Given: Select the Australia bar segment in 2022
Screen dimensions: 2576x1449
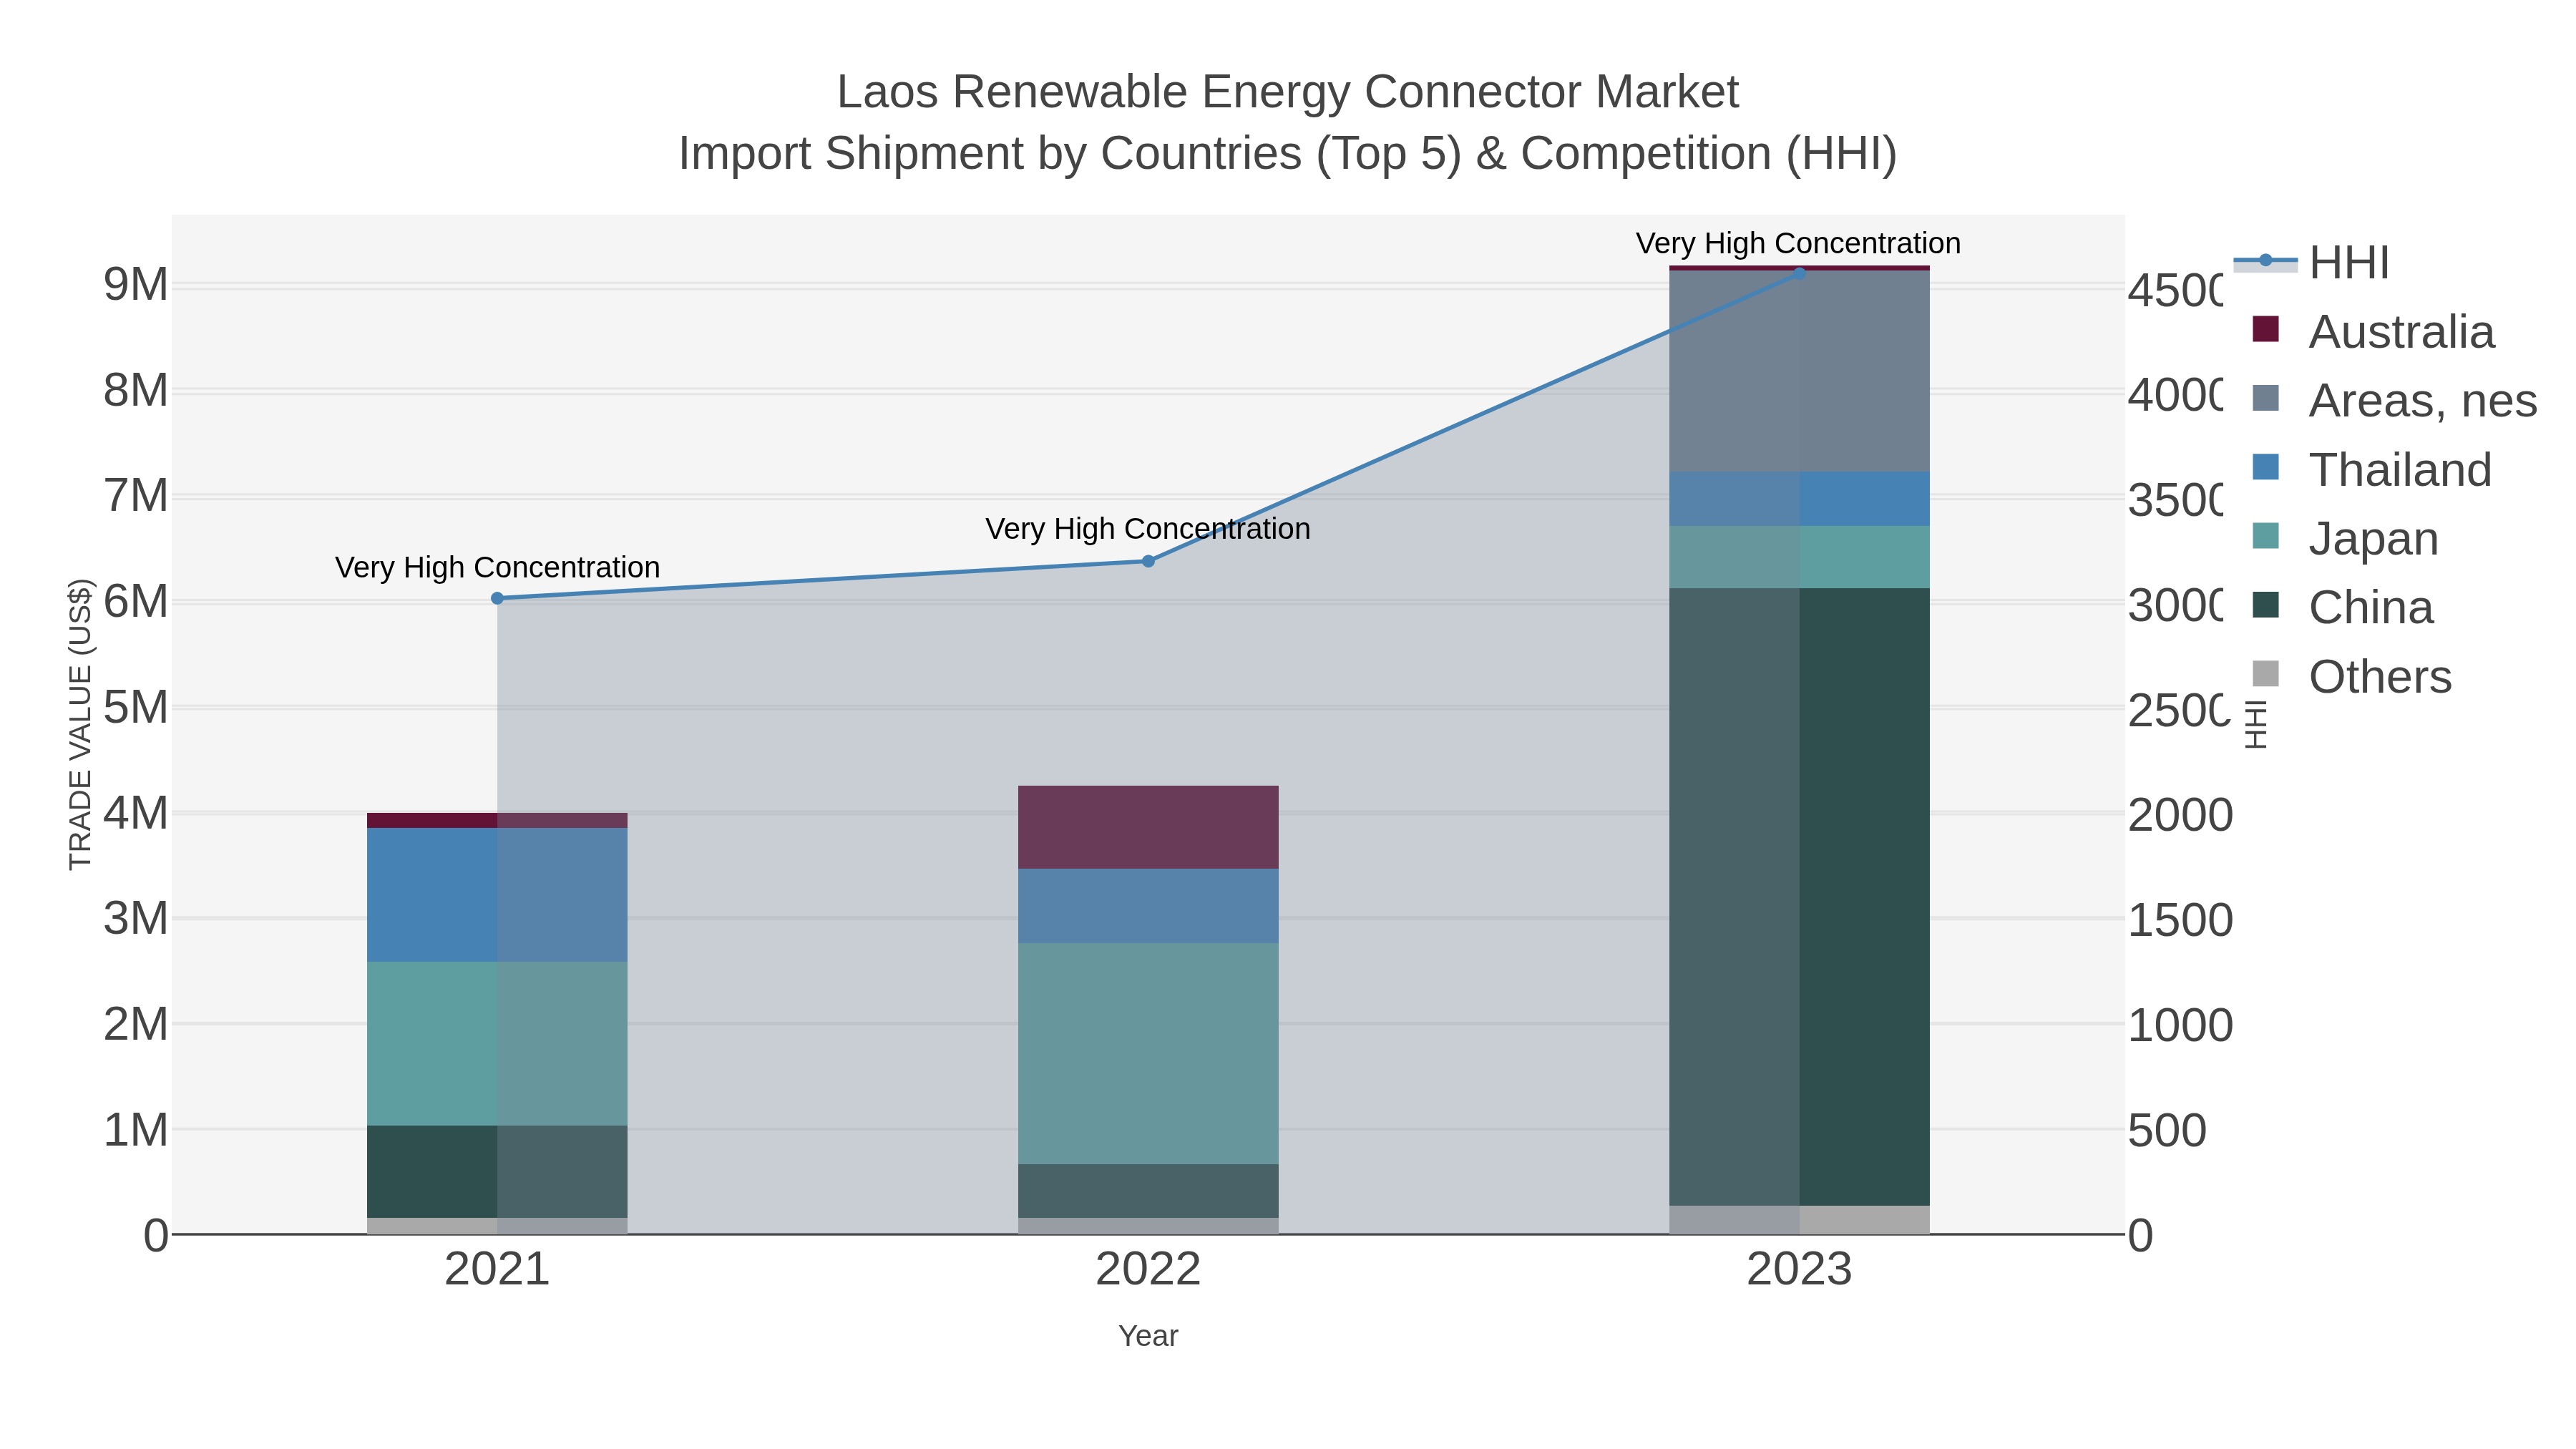Looking at the screenshot, I should coord(1148,827).
